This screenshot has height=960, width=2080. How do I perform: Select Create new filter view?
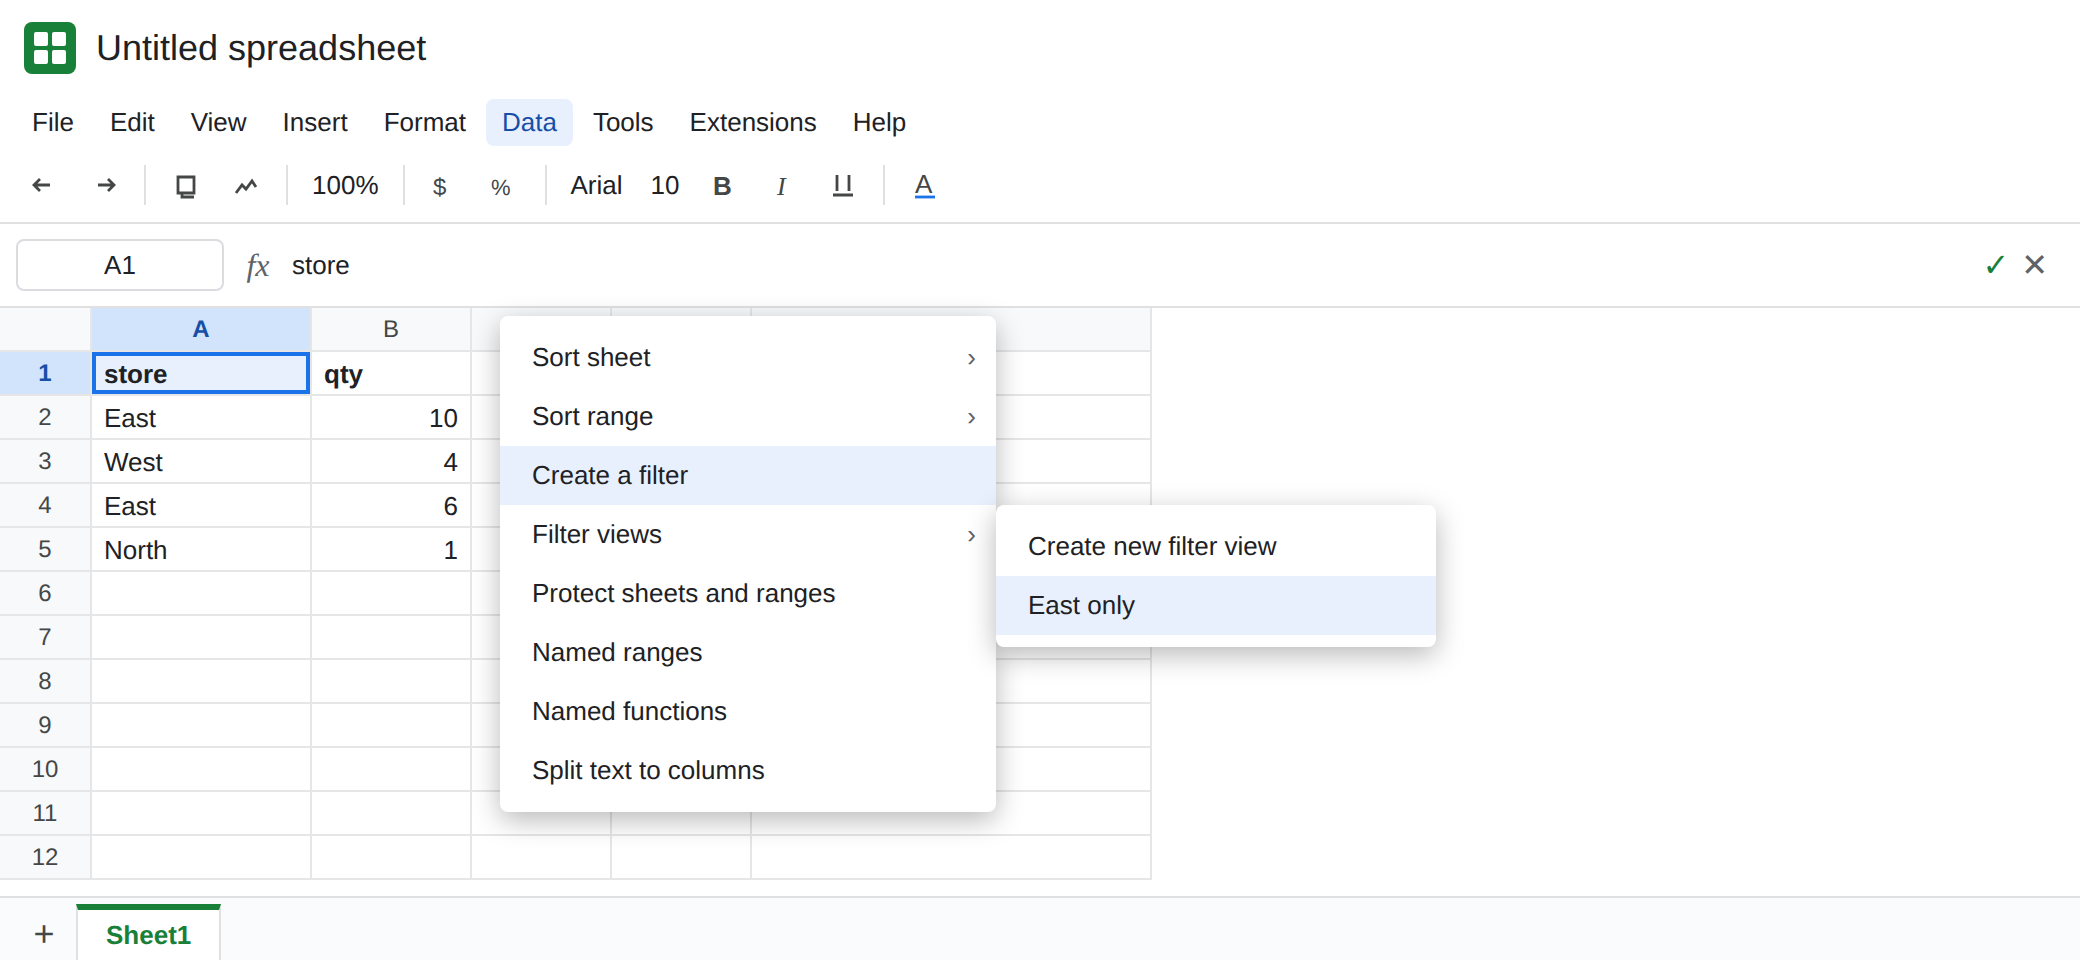click(x=1216, y=547)
